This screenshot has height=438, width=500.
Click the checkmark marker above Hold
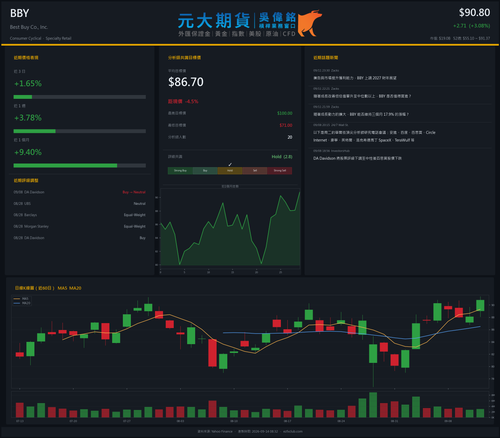click(230, 164)
